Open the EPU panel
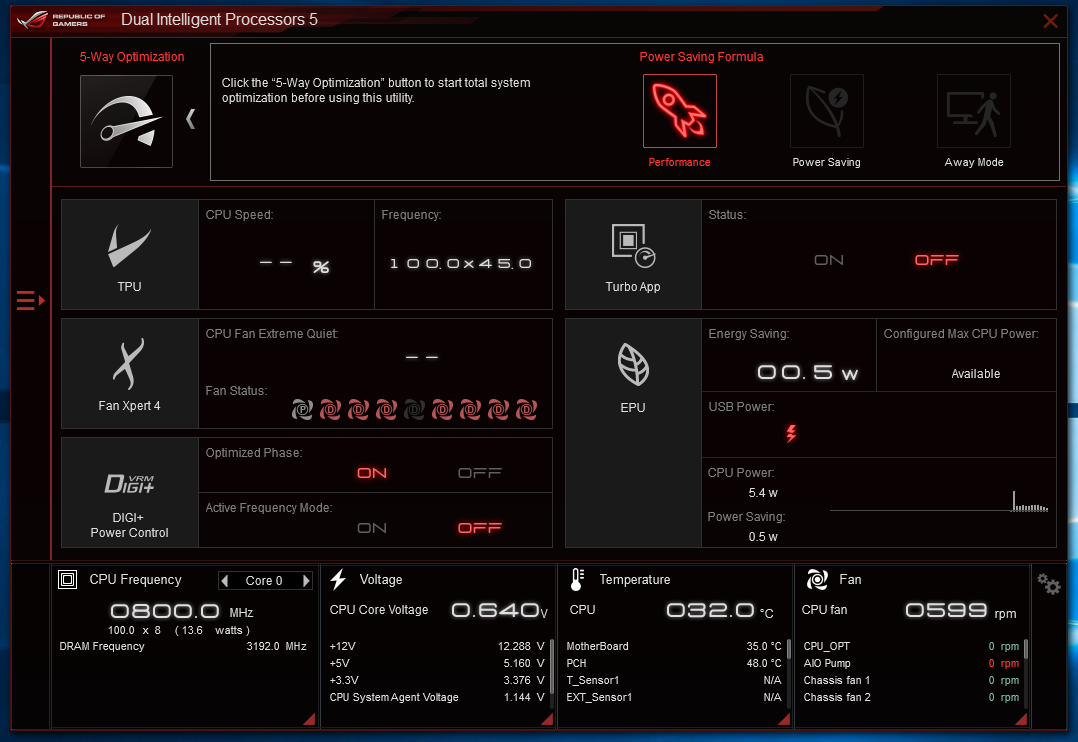The image size is (1078, 742). click(632, 433)
